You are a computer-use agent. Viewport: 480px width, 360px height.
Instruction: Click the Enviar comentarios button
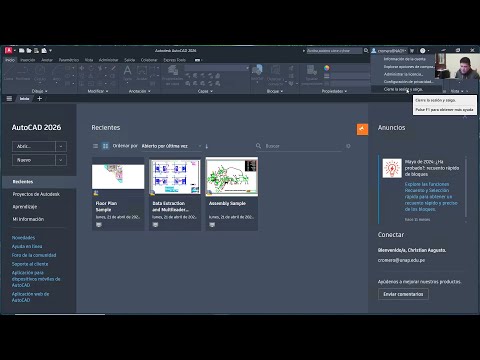tap(403, 294)
